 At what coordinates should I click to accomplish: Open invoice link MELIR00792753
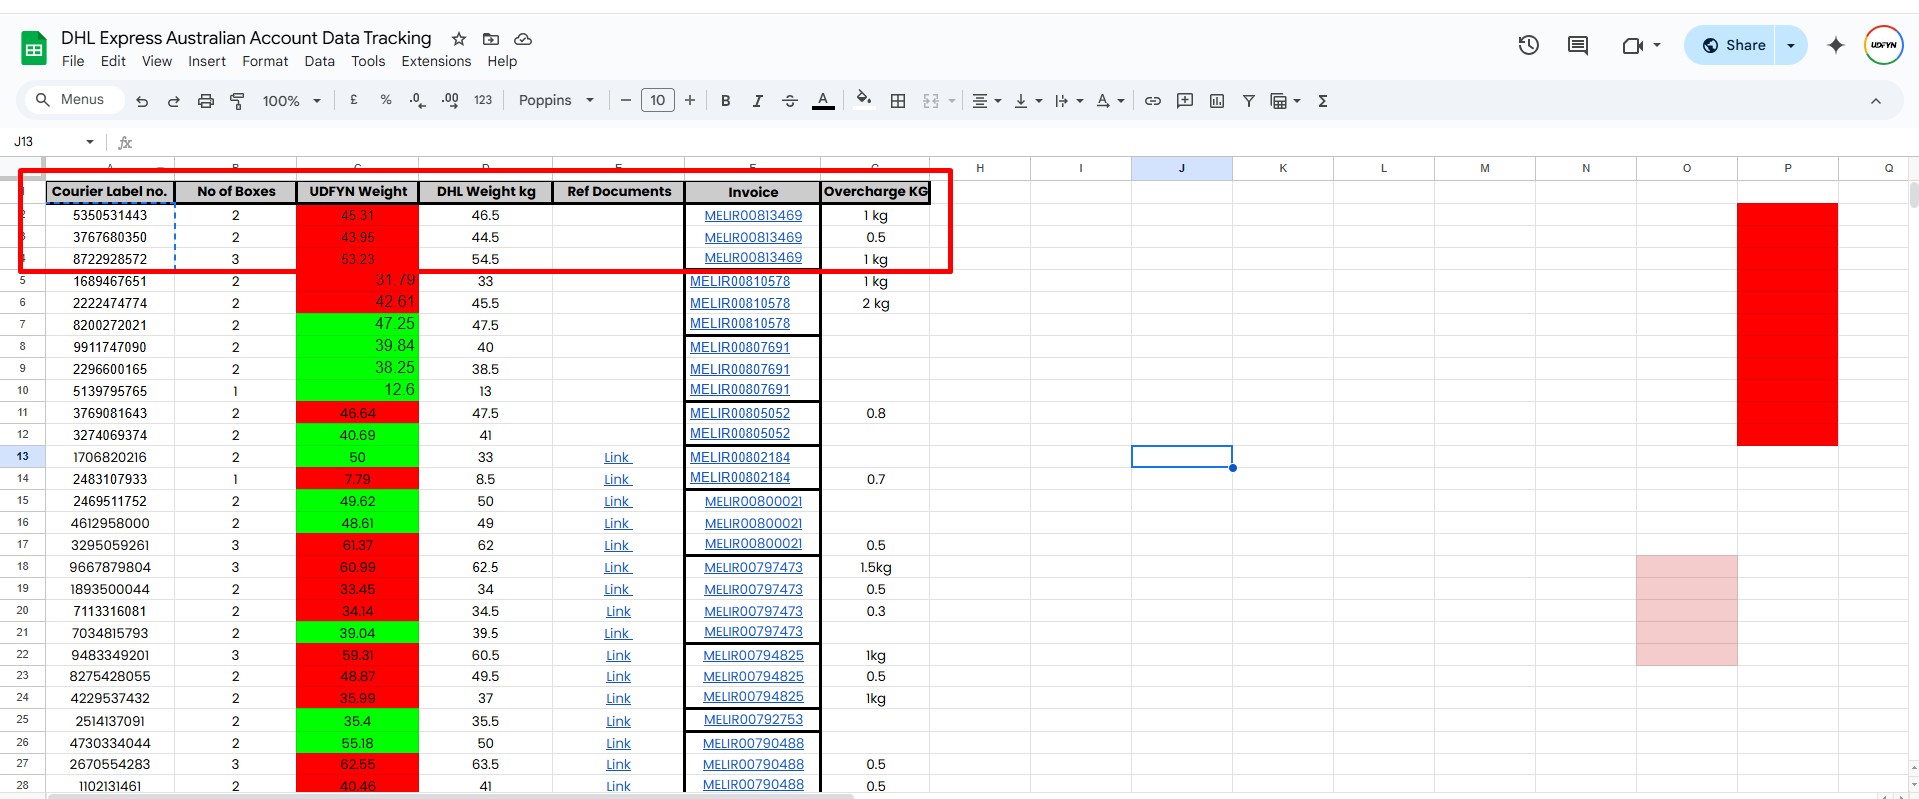click(753, 720)
